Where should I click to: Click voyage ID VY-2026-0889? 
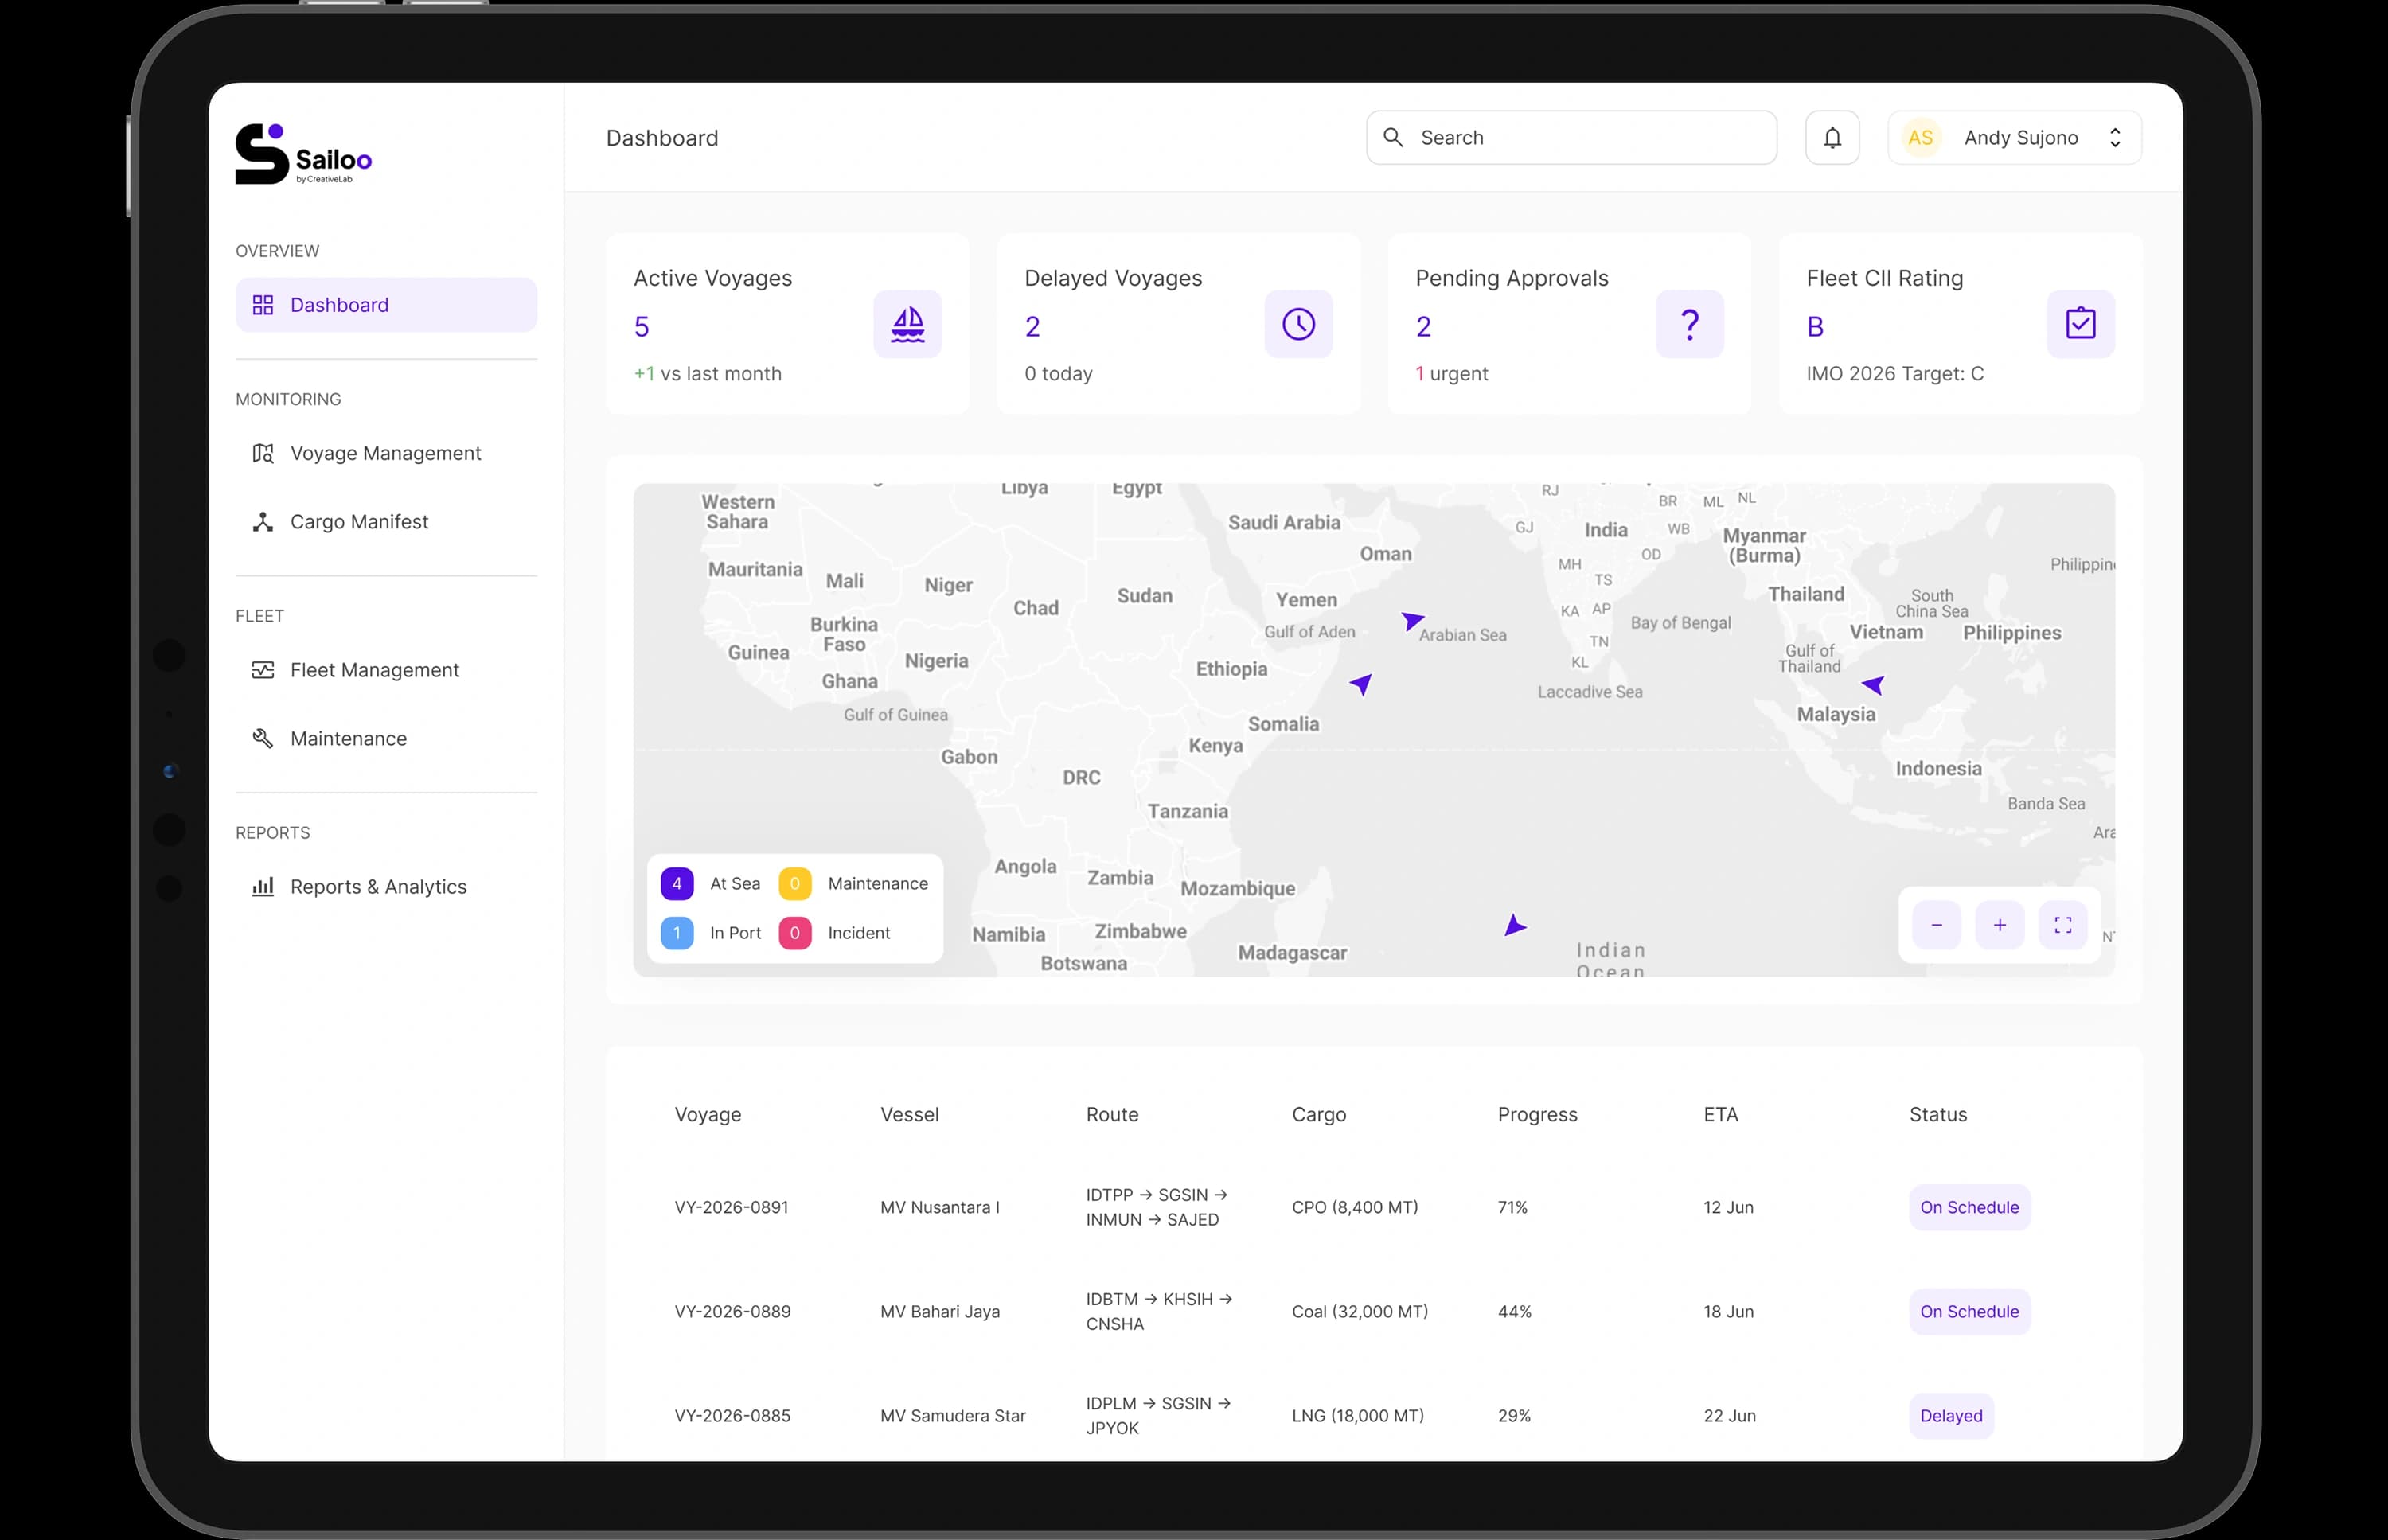tap(732, 1311)
